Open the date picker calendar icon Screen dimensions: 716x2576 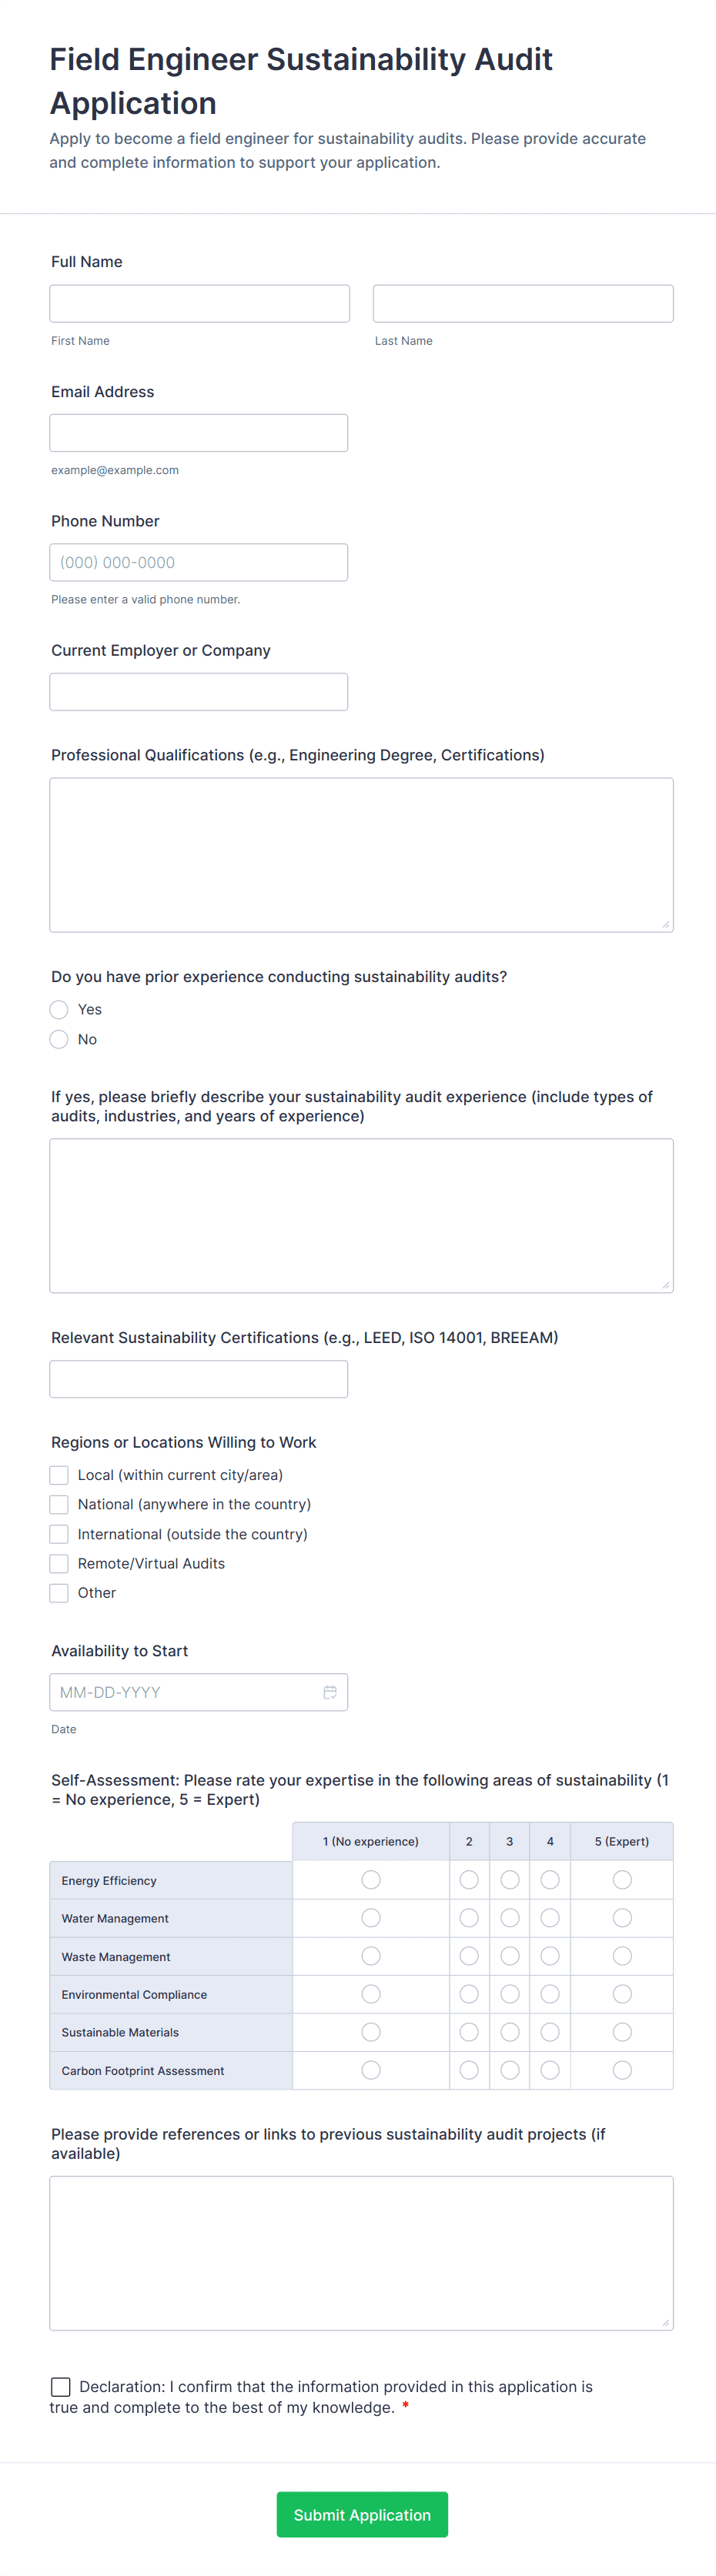tap(330, 1691)
